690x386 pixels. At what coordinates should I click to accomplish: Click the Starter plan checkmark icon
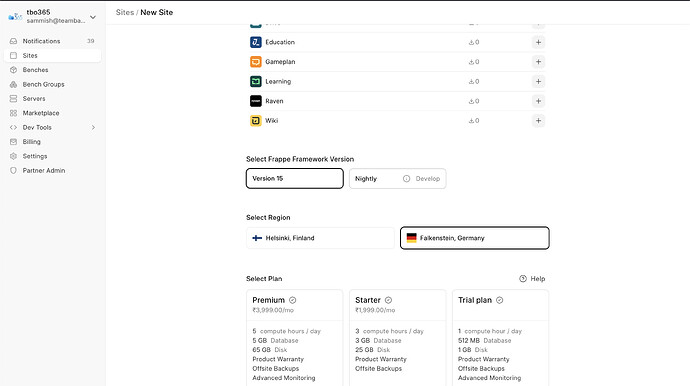[388, 300]
